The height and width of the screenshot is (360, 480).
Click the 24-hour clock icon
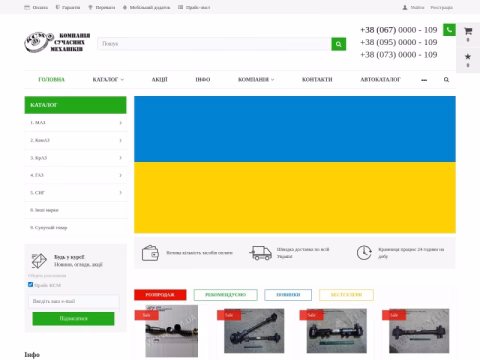tap(364, 253)
